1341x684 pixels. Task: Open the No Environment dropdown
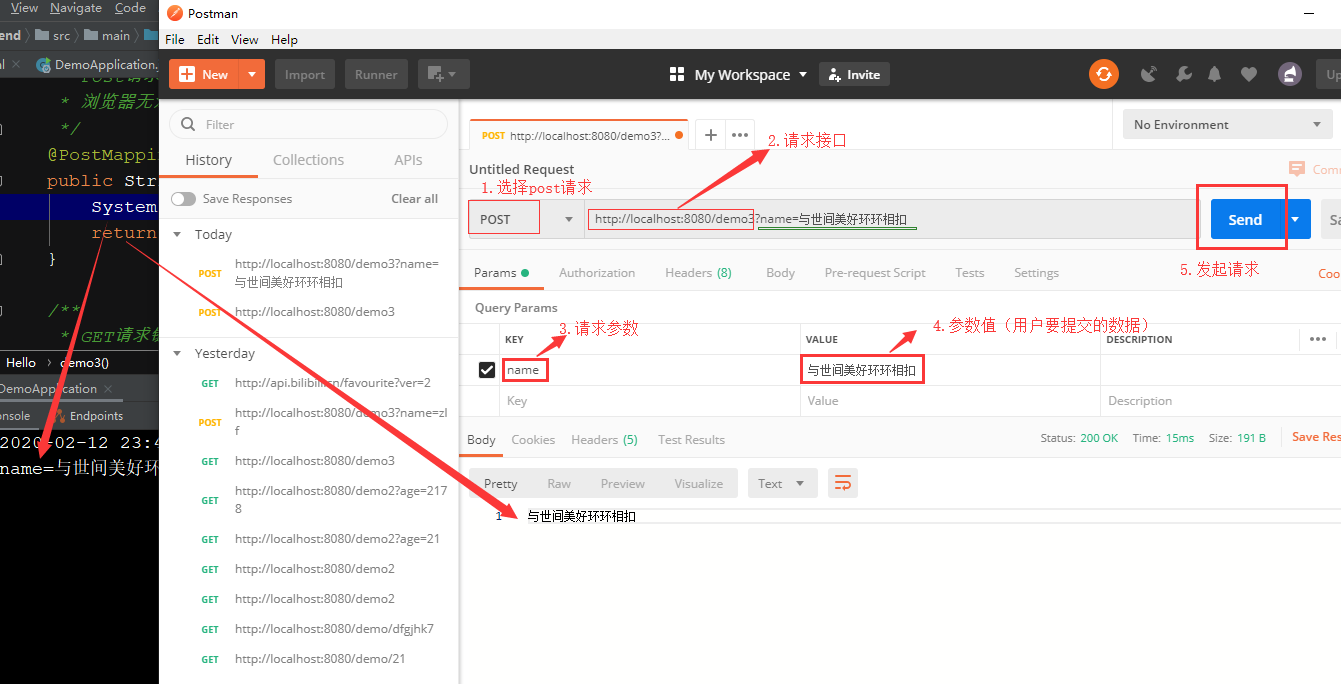tap(1228, 125)
